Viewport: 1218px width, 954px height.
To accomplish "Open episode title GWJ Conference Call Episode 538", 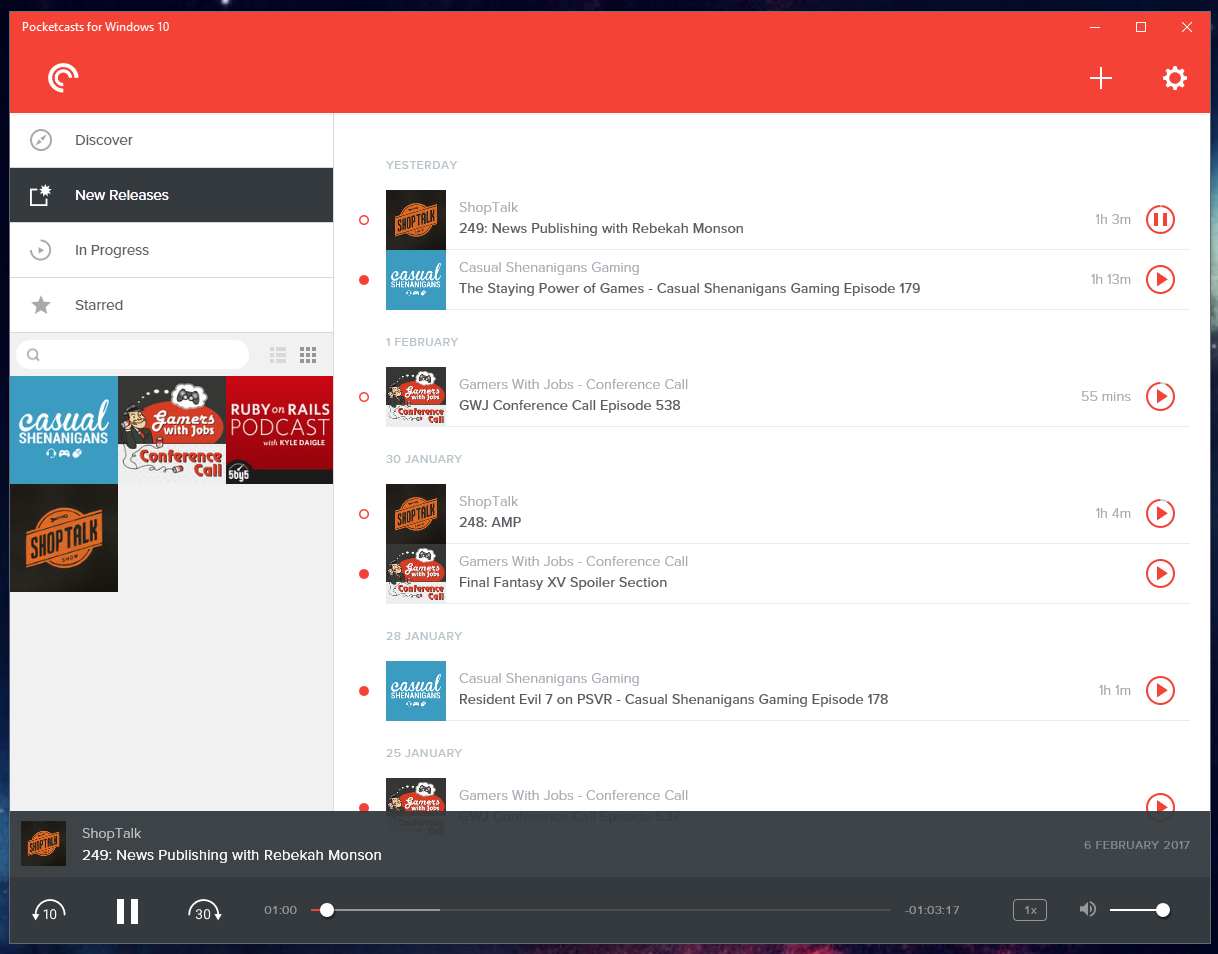I will (569, 405).
